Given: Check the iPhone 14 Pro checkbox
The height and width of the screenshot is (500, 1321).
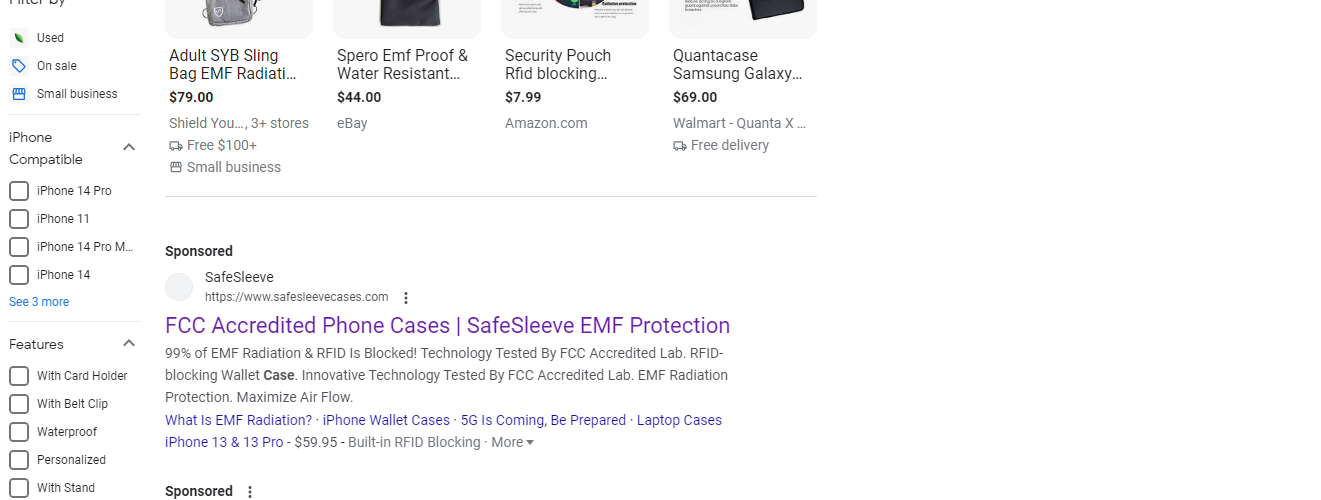Looking at the screenshot, I should (19, 191).
